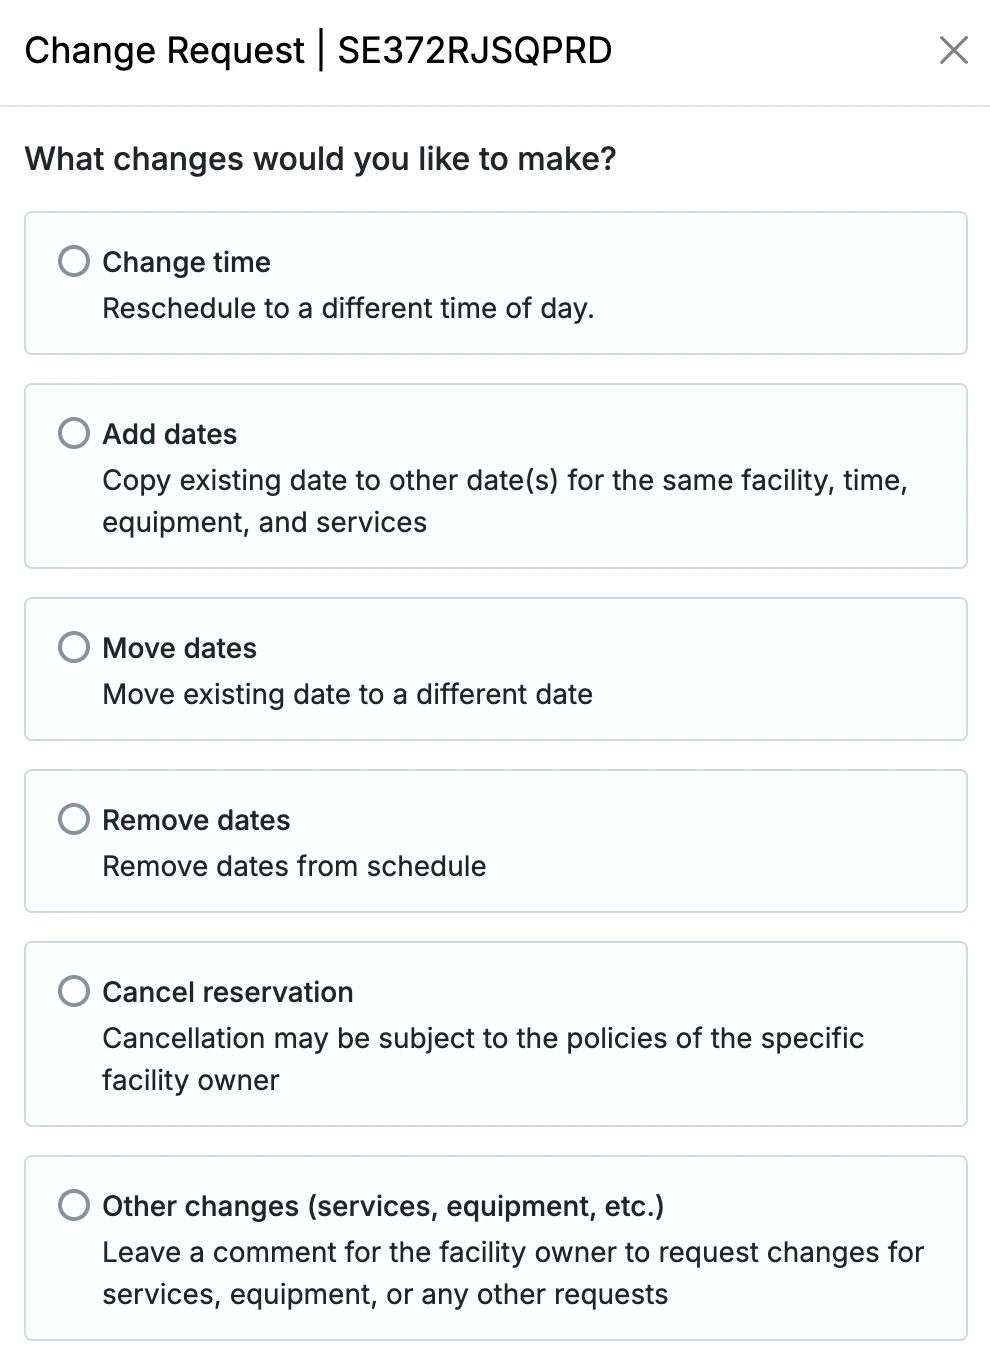990x1365 pixels.
Task: Select the Cancel reservation radio button
Action: [x=74, y=992]
